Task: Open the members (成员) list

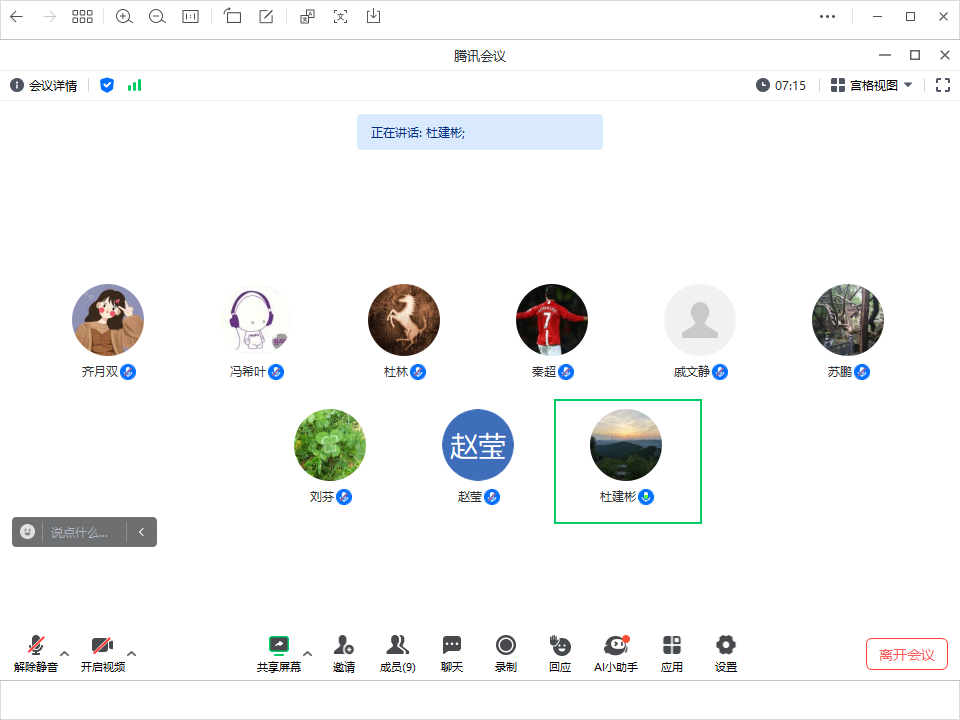Action: [397, 652]
